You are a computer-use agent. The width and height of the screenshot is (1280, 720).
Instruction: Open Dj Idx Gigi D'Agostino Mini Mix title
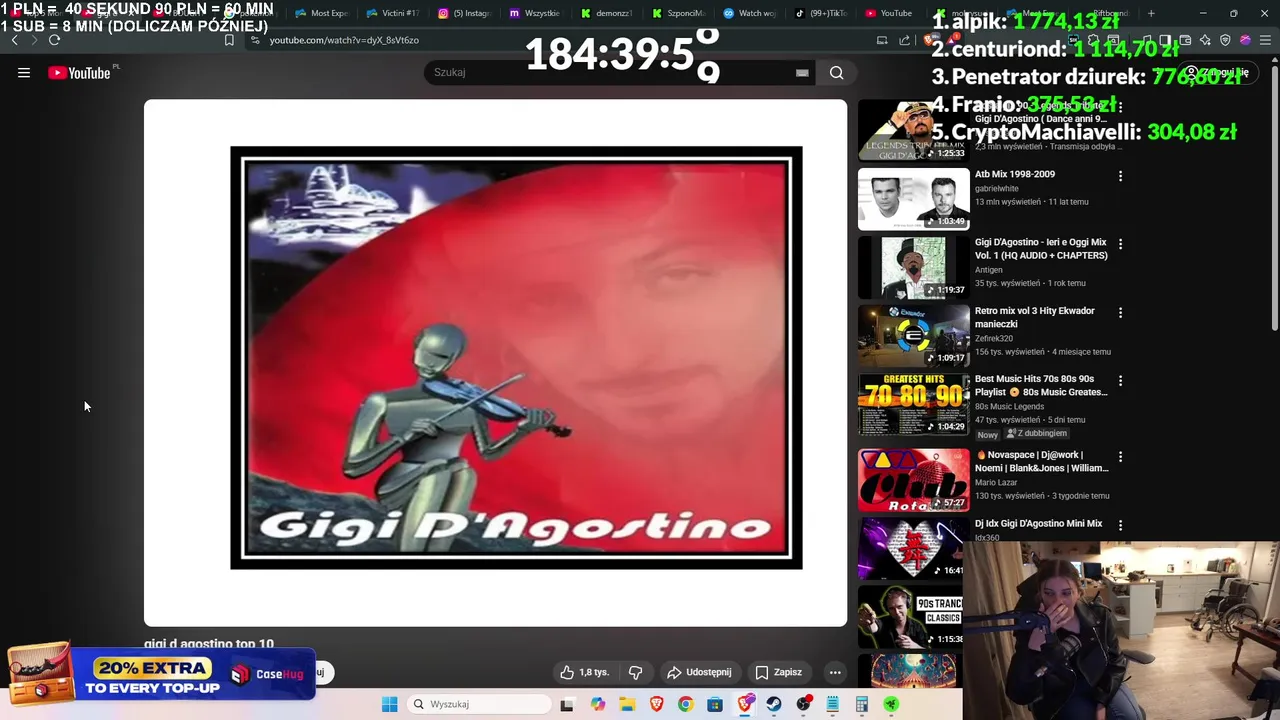[x=1038, y=524]
